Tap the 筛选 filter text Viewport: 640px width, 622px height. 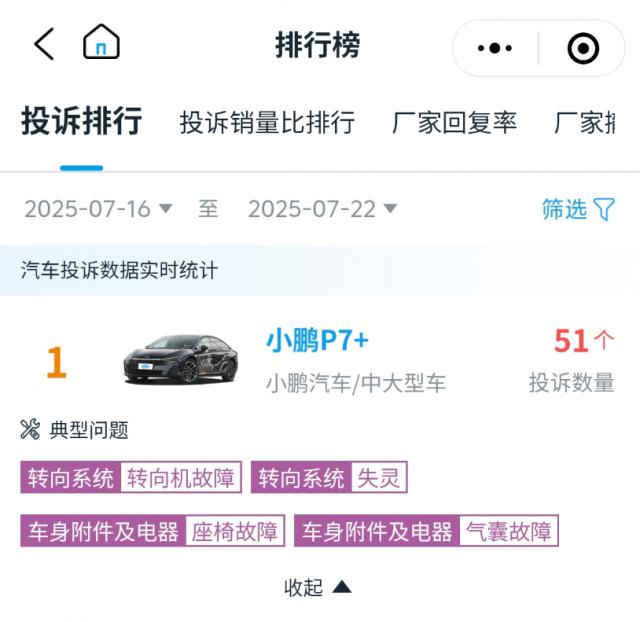564,209
